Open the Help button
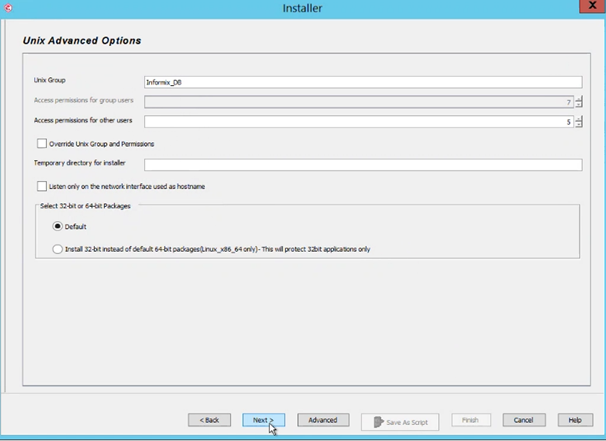 (x=575, y=420)
